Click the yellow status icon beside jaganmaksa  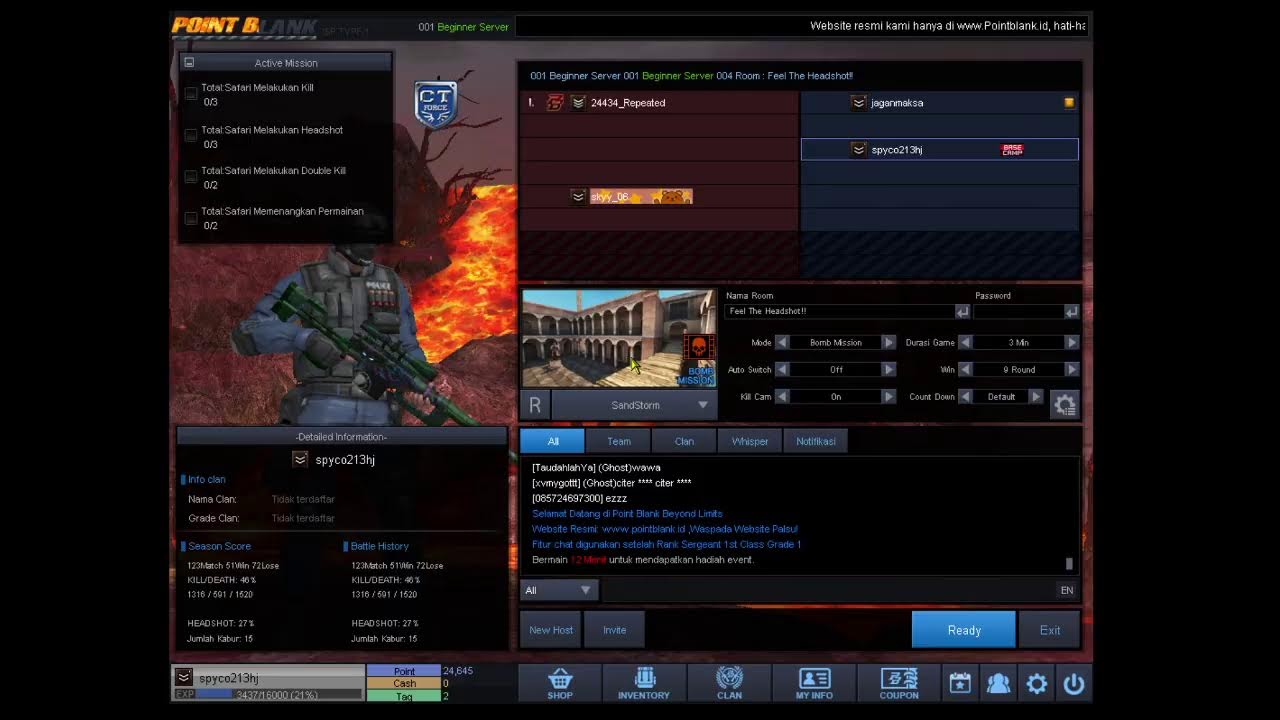click(1069, 103)
